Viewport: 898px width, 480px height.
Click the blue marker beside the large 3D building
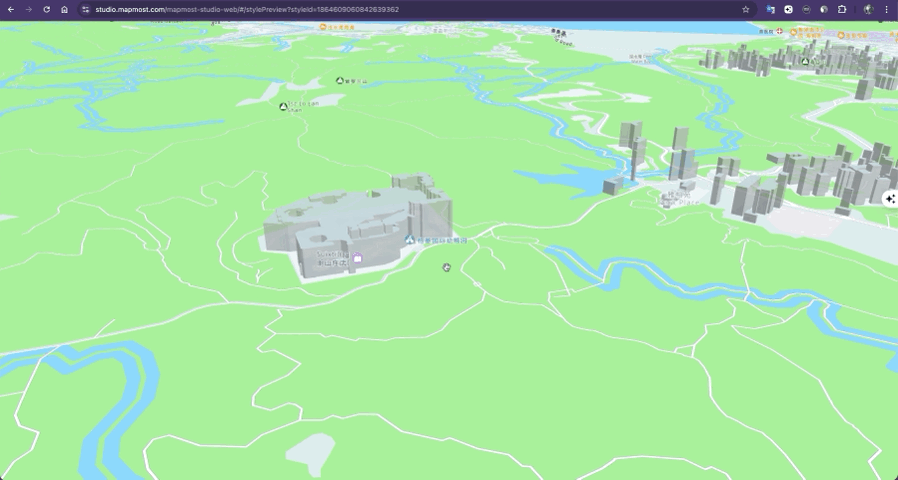pyautogui.click(x=409, y=239)
